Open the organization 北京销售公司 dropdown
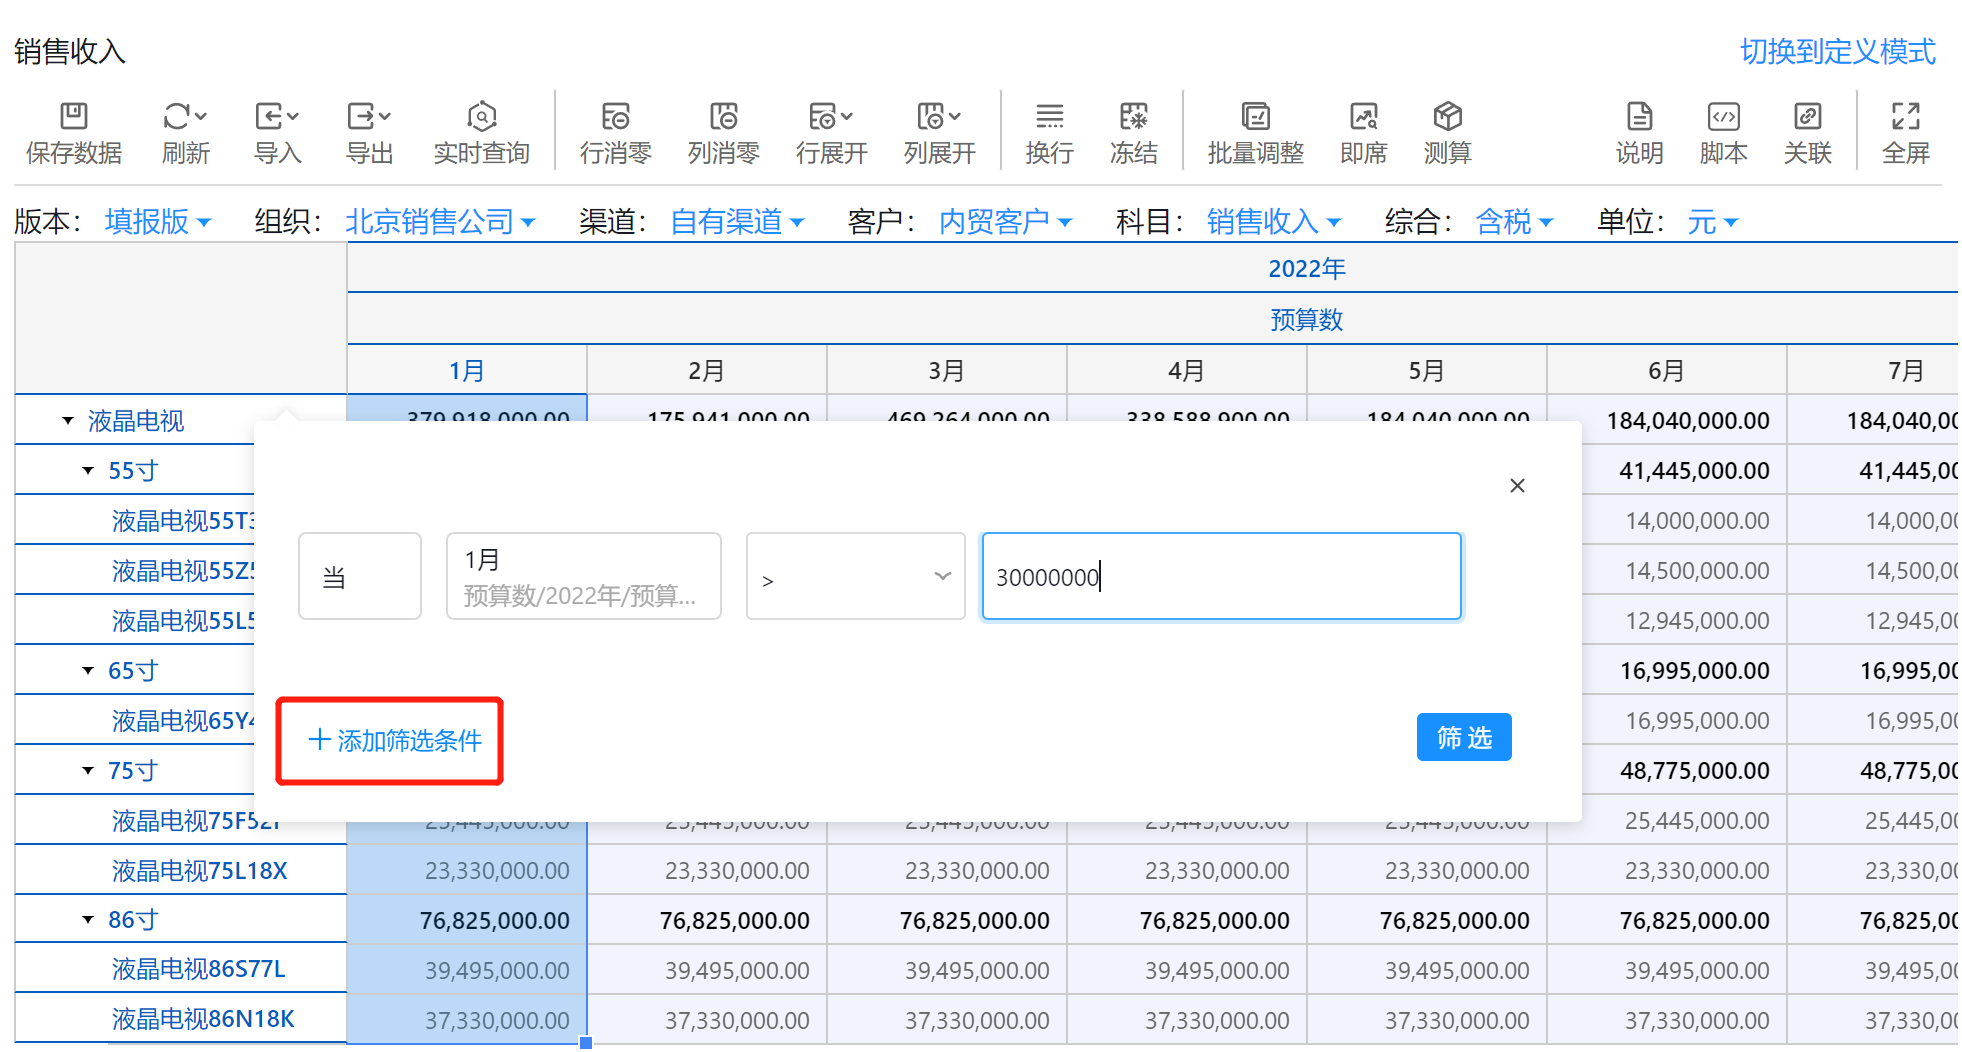The image size is (1962, 1052). [x=440, y=221]
